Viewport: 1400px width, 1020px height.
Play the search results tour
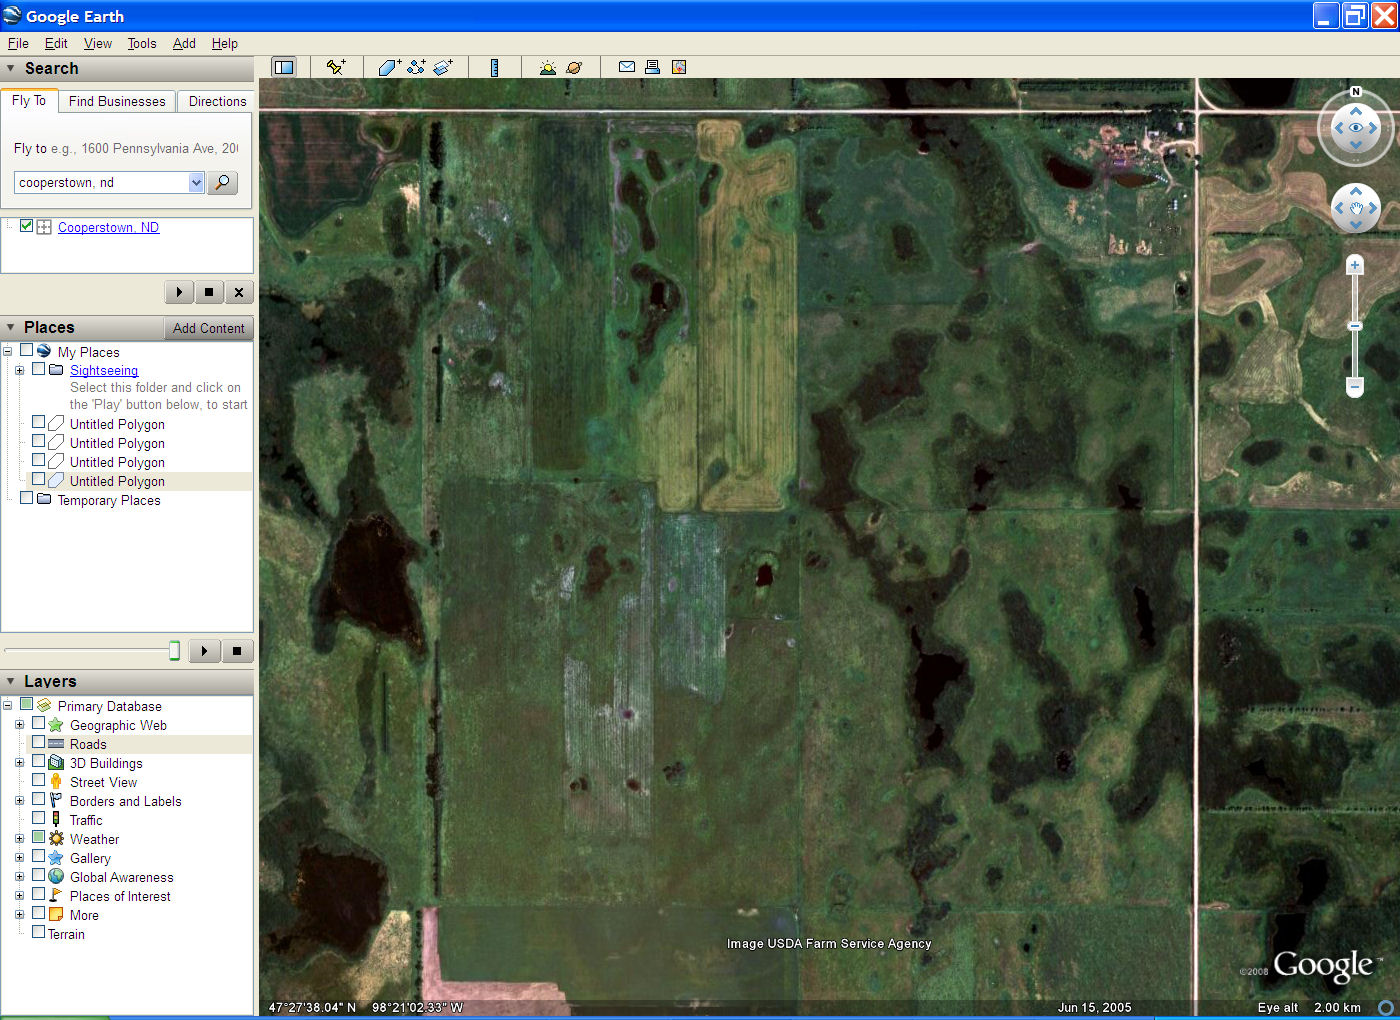(179, 292)
